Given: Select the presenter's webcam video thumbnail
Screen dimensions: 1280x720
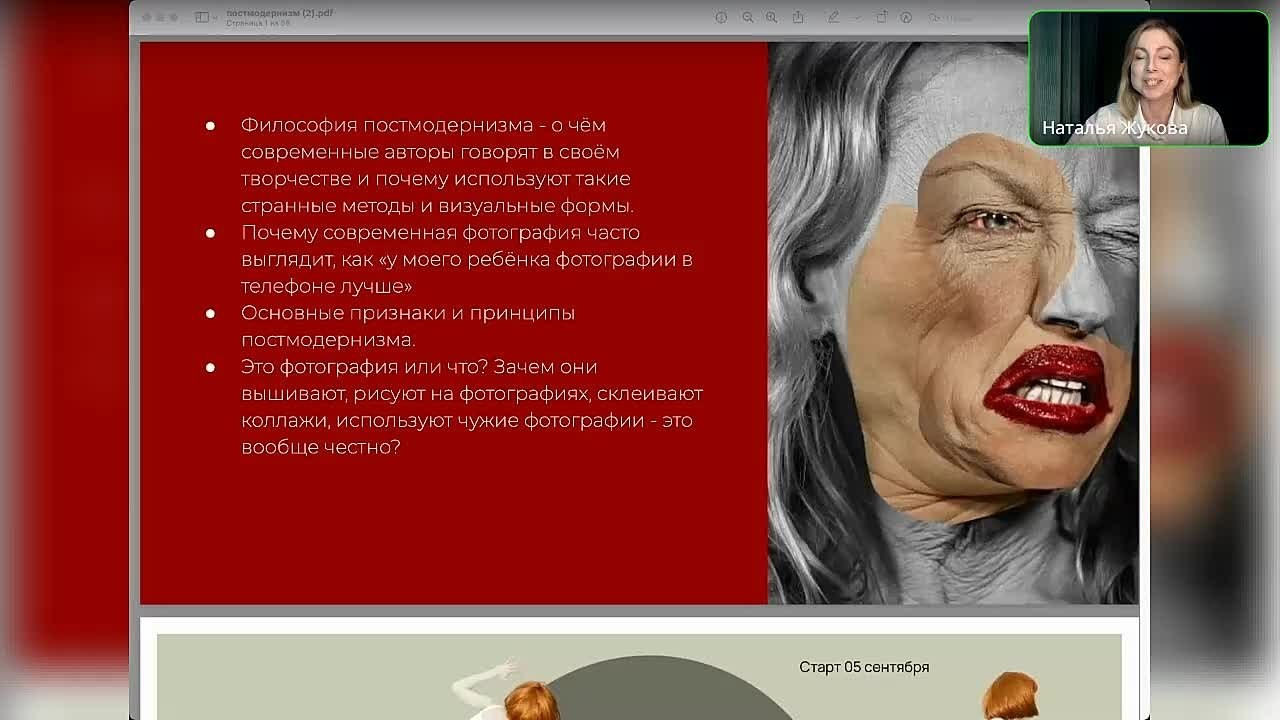Looking at the screenshot, I should click(1149, 78).
